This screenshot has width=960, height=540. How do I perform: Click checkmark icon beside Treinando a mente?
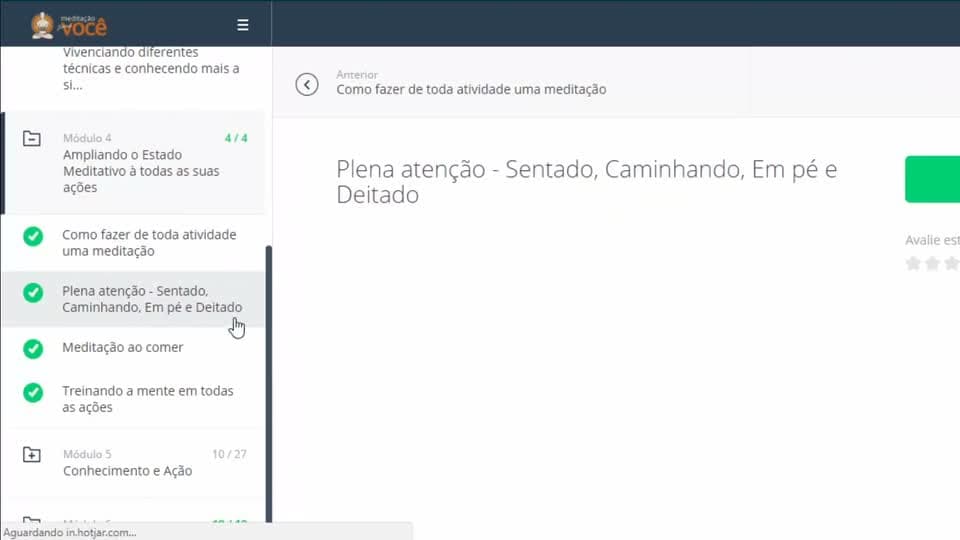tap(33, 392)
